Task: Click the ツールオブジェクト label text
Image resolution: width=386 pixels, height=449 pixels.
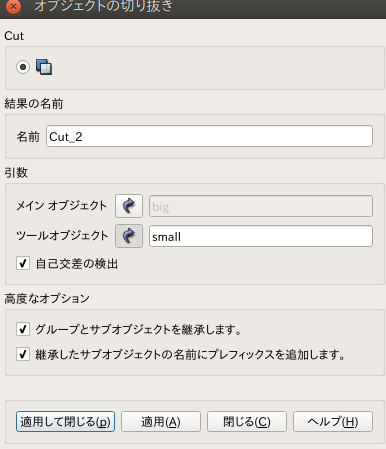Action: [62, 236]
